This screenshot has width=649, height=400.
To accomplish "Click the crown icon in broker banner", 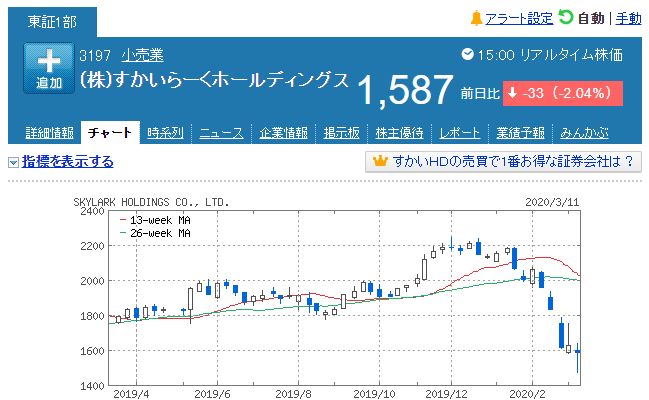I will (380, 161).
